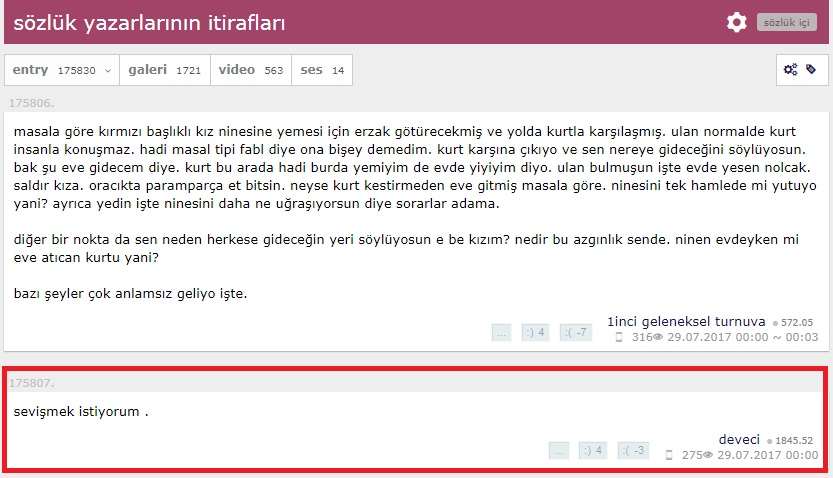The width and height of the screenshot is (833, 478).
Task: Click status dot next to deveci
Action: click(769, 441)
